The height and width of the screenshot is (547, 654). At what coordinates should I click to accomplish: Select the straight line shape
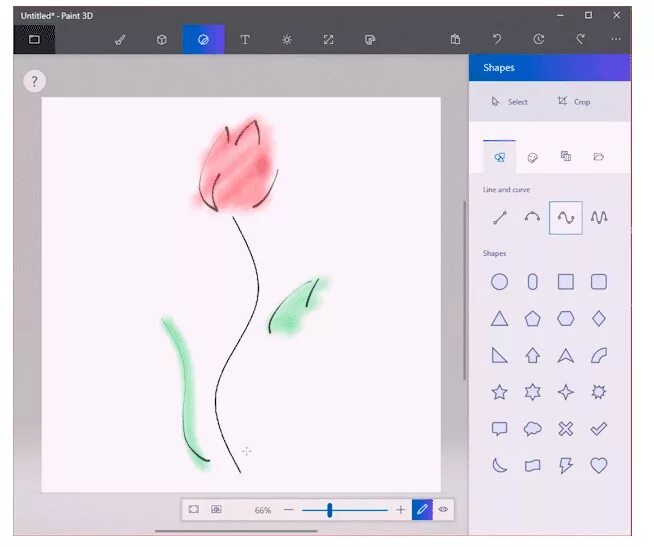(500, 218)
